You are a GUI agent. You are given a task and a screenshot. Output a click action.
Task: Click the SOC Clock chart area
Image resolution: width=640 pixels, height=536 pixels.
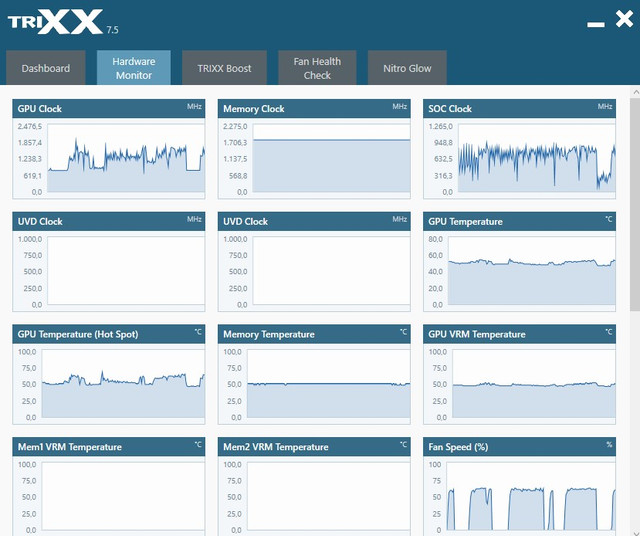536,158
